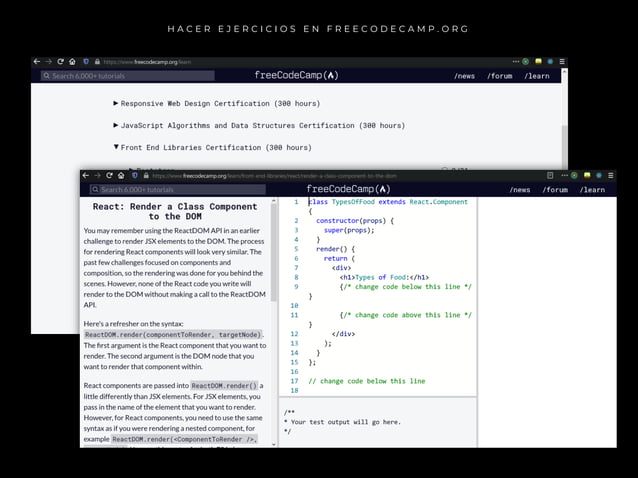
Task: Open home page in the rear browser window
Action: pyautogui.click(x=72, y=62)
